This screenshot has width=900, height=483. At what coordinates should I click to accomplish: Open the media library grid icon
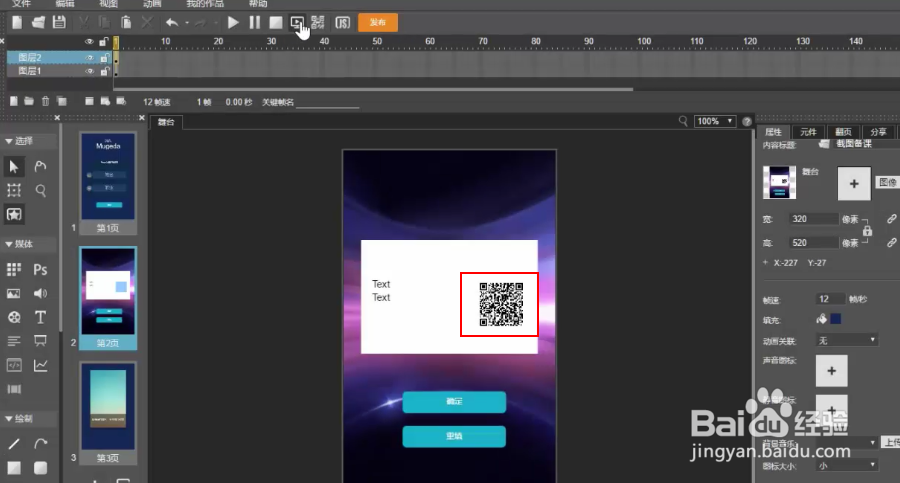click(x=14, y=269)
